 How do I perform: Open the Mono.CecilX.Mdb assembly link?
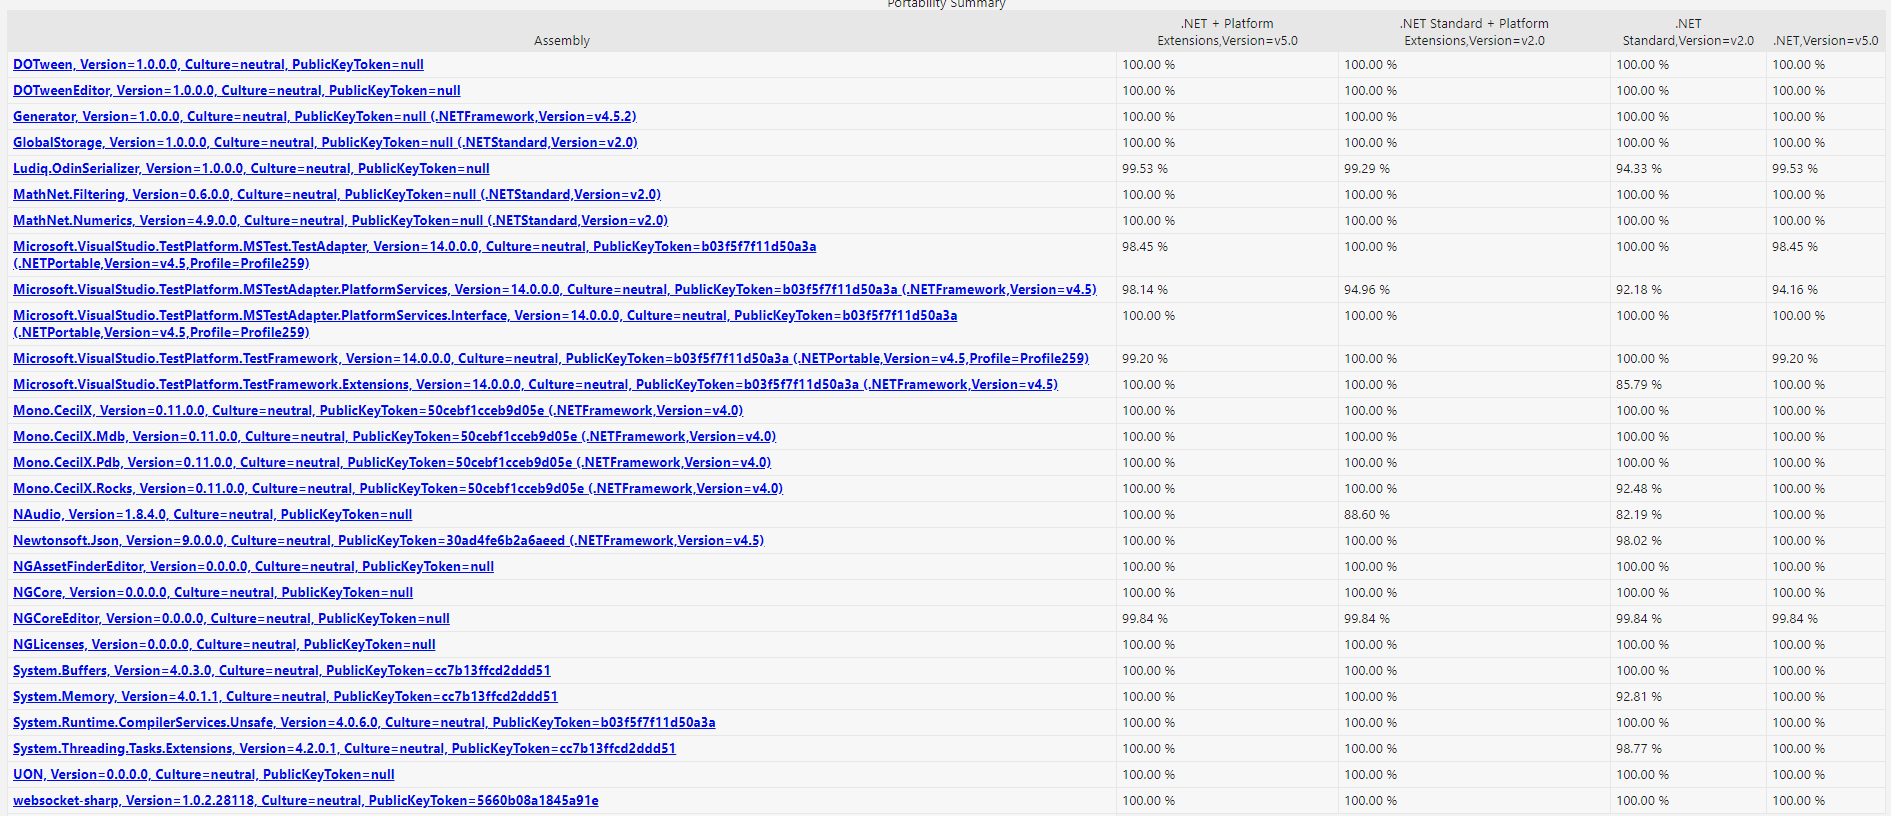[394, 437]
